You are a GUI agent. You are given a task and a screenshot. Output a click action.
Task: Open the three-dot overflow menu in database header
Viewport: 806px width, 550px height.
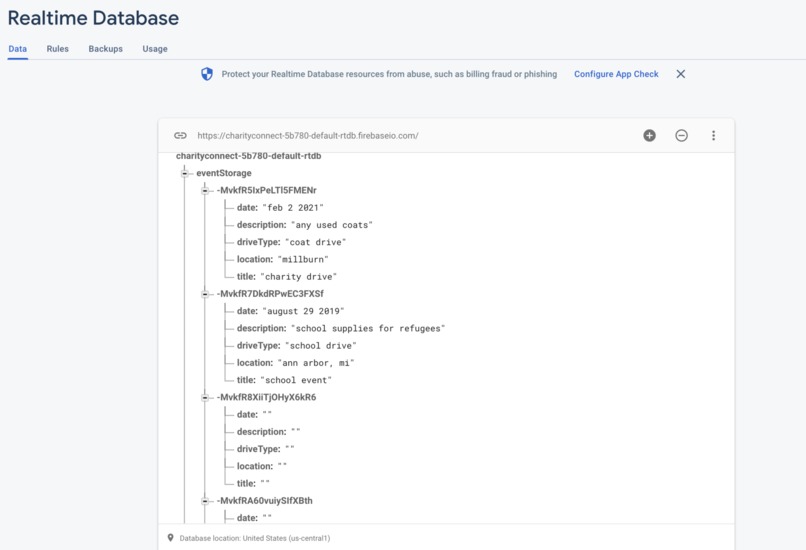[713, 136]
